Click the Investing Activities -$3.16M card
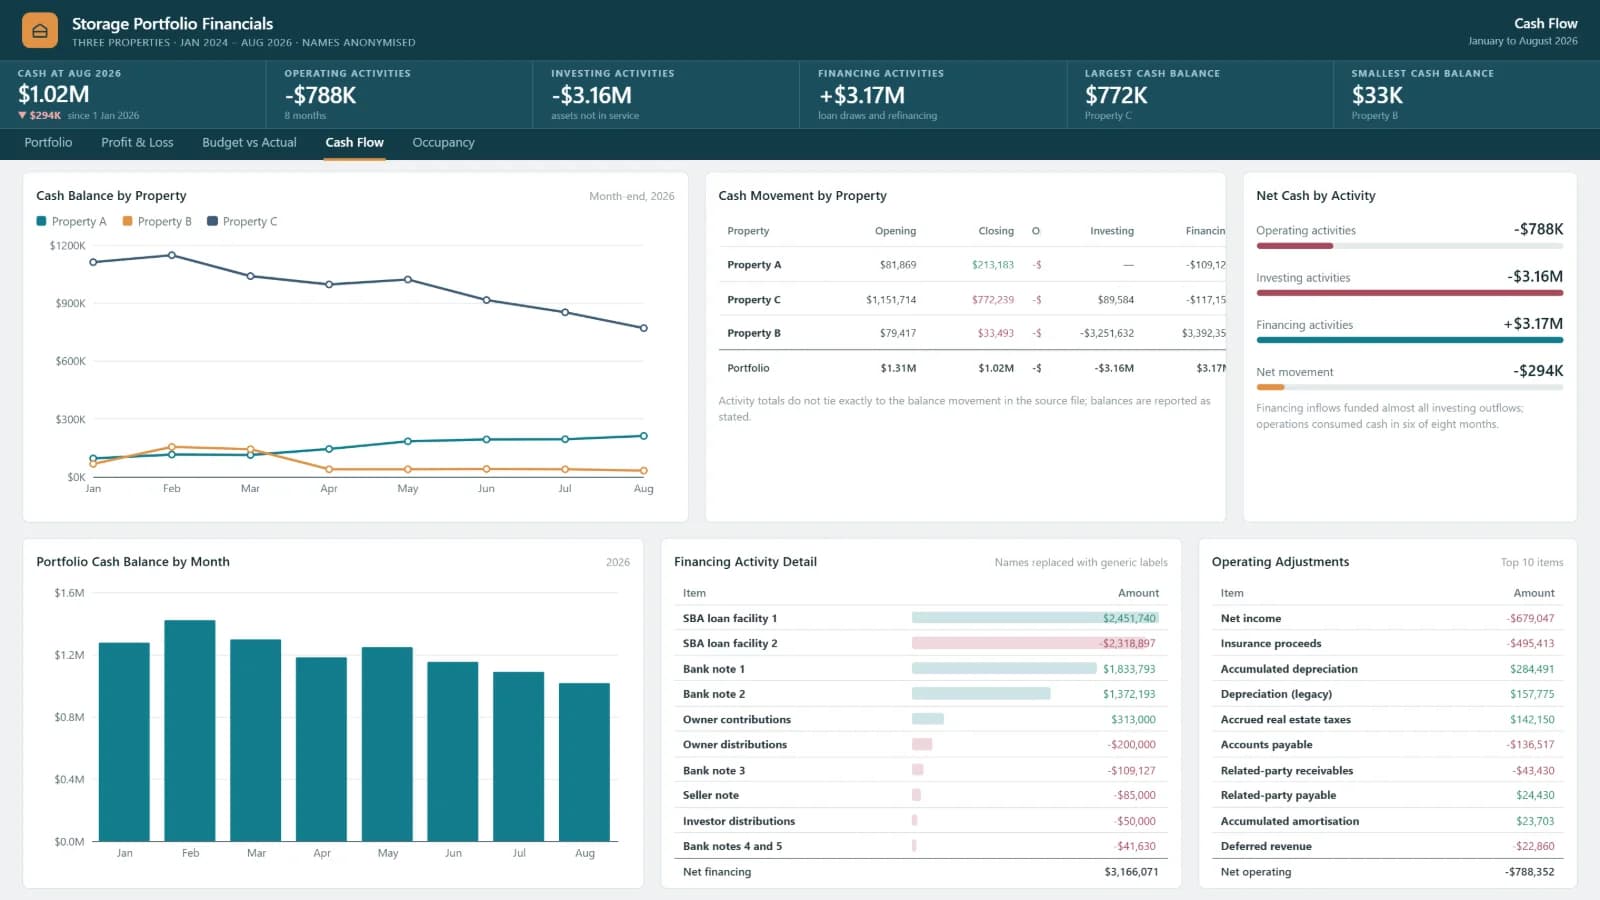 (666, 94)
